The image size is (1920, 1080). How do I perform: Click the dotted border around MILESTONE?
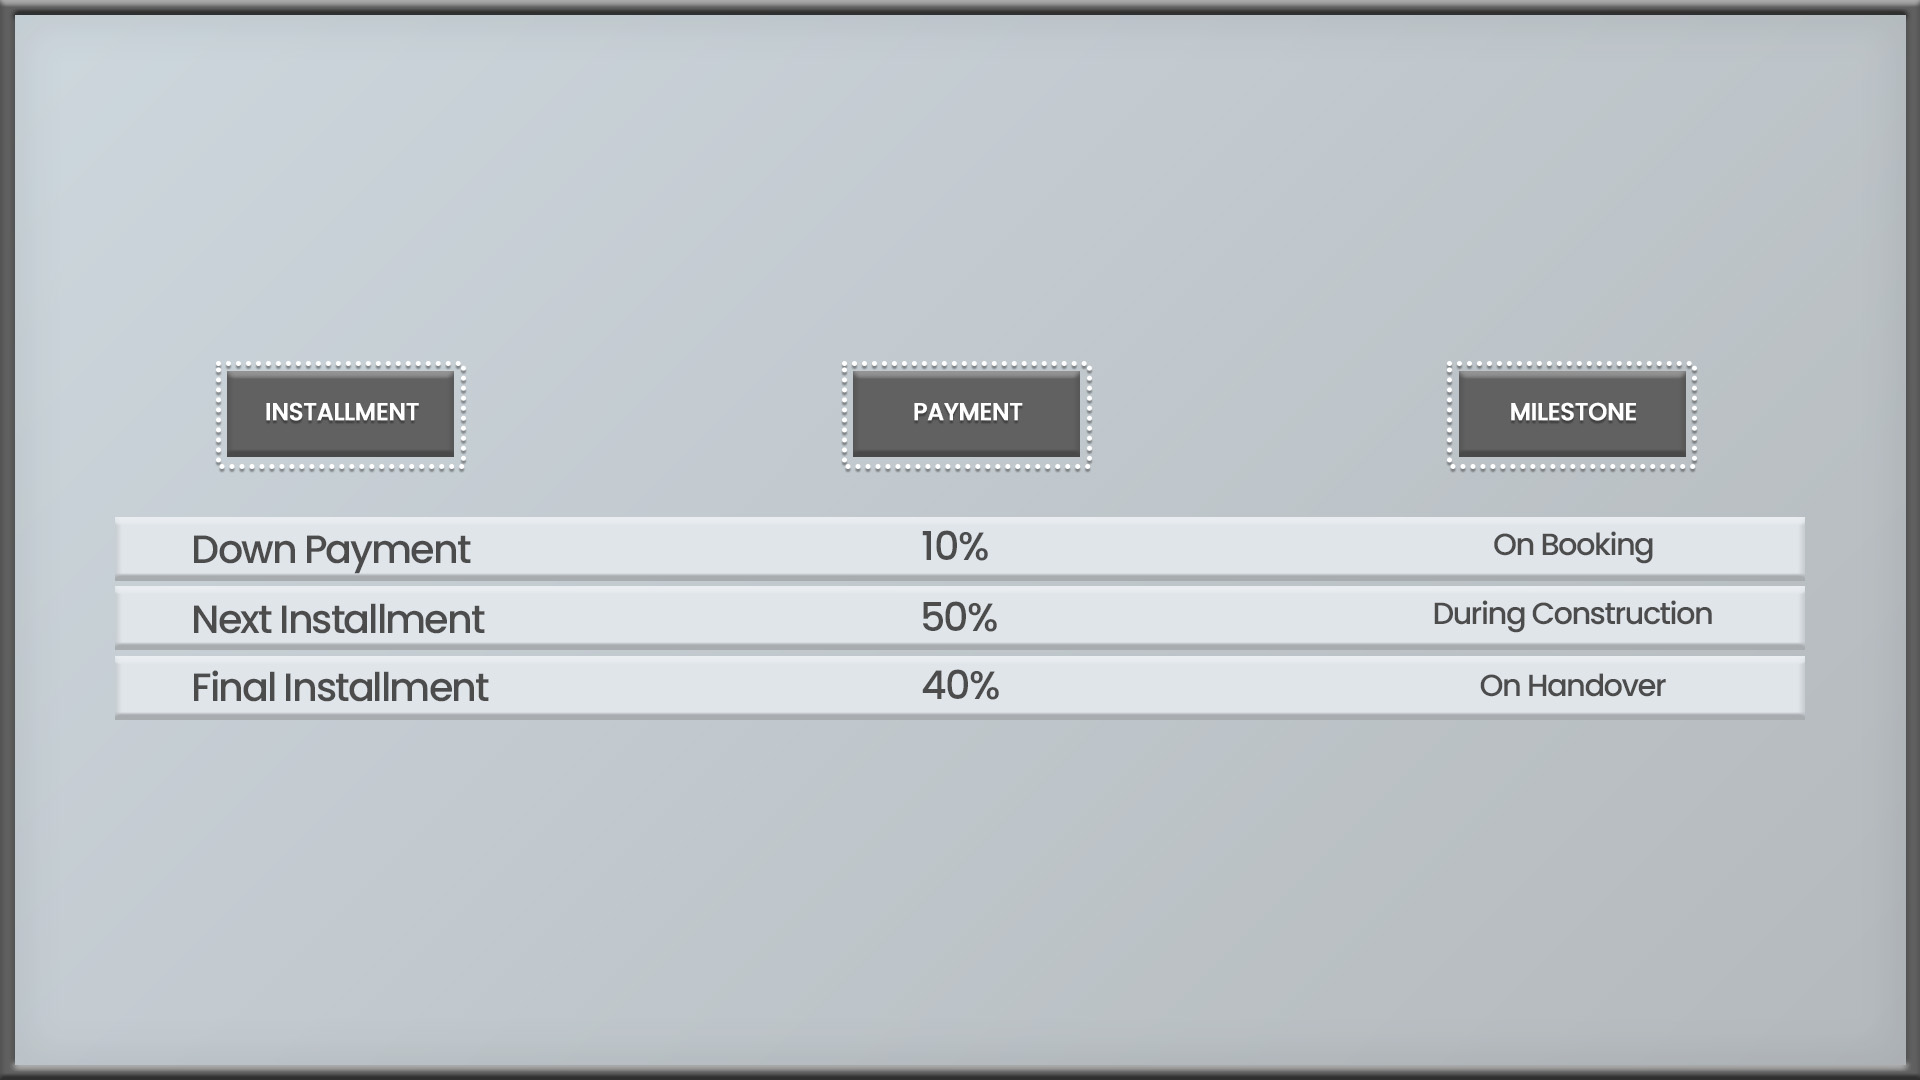[x=1572, y=366]
